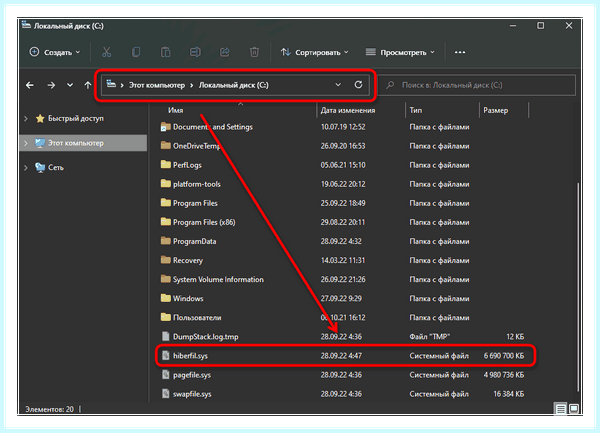Sort by the Имя column header

pyautogui.click(x=176, y=110)
